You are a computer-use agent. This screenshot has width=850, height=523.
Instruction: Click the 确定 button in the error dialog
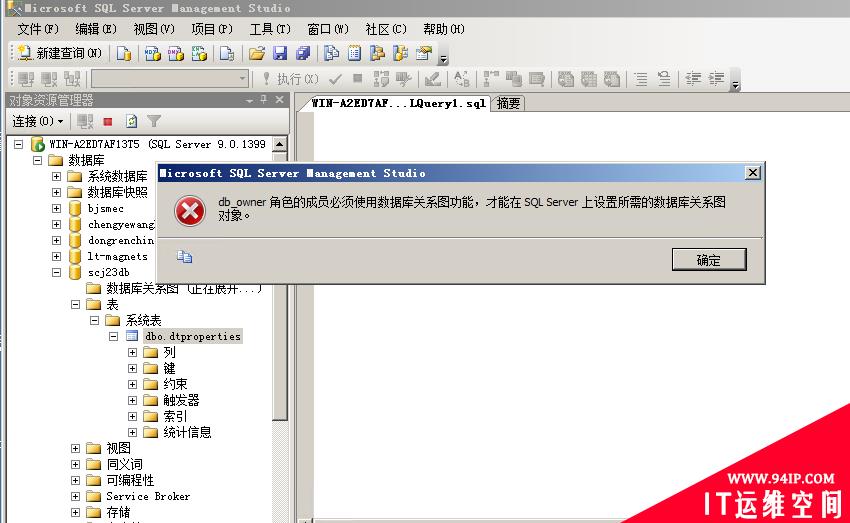pyautogui.click(x=709, y=260)
